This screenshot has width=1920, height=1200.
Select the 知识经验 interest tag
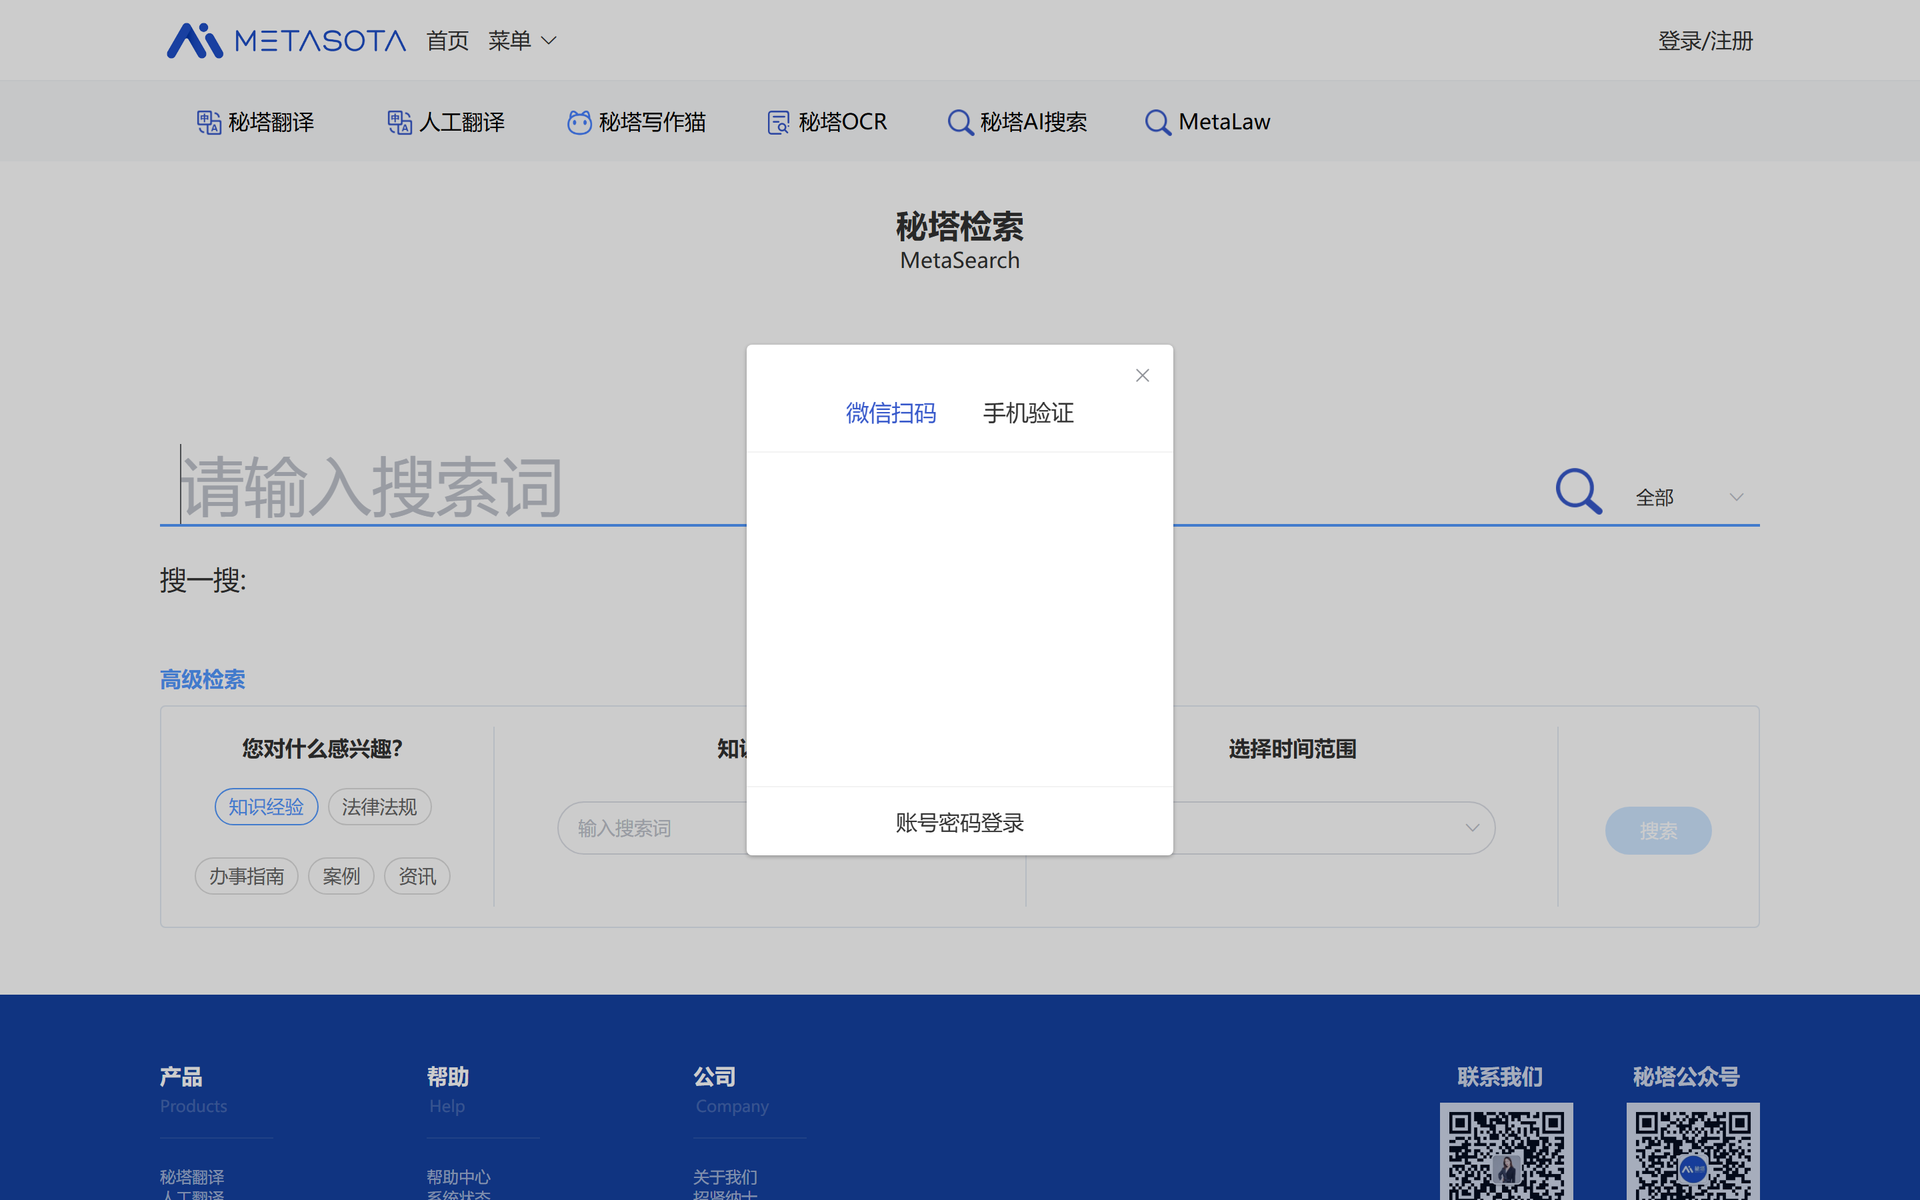click(266, 807)
